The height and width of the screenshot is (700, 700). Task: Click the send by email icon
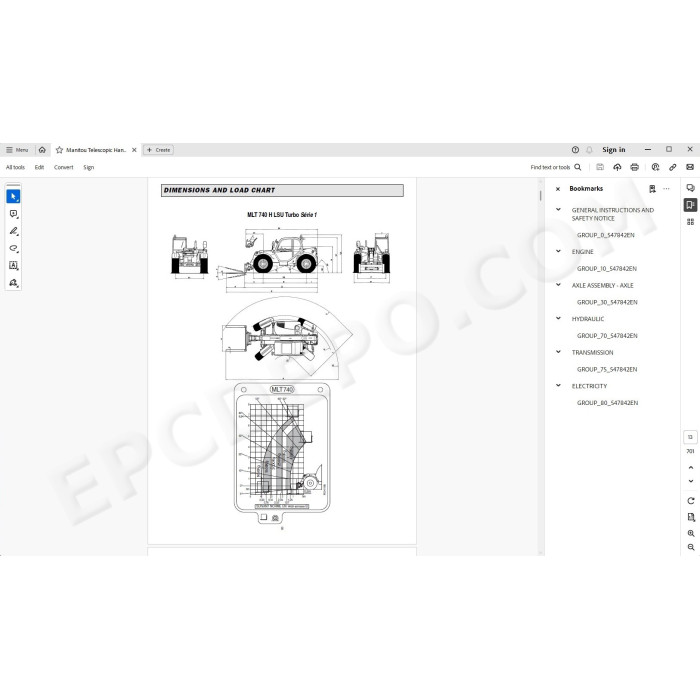pyautogui.click(x=690, y=167)
